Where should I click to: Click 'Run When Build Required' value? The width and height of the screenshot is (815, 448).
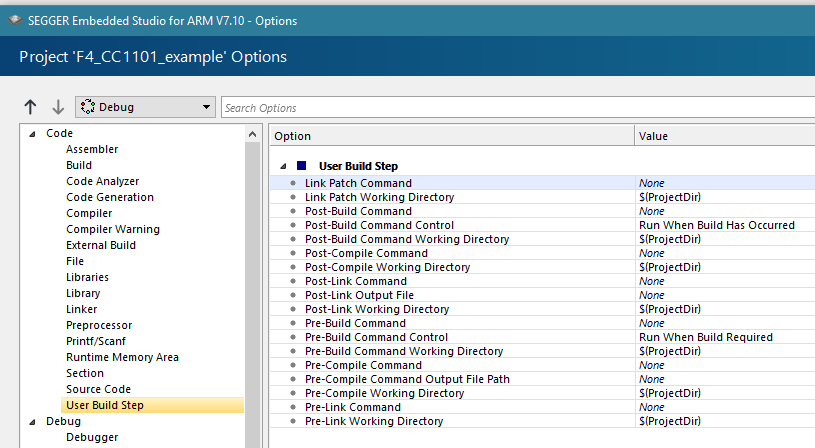[x=706, y=338]
